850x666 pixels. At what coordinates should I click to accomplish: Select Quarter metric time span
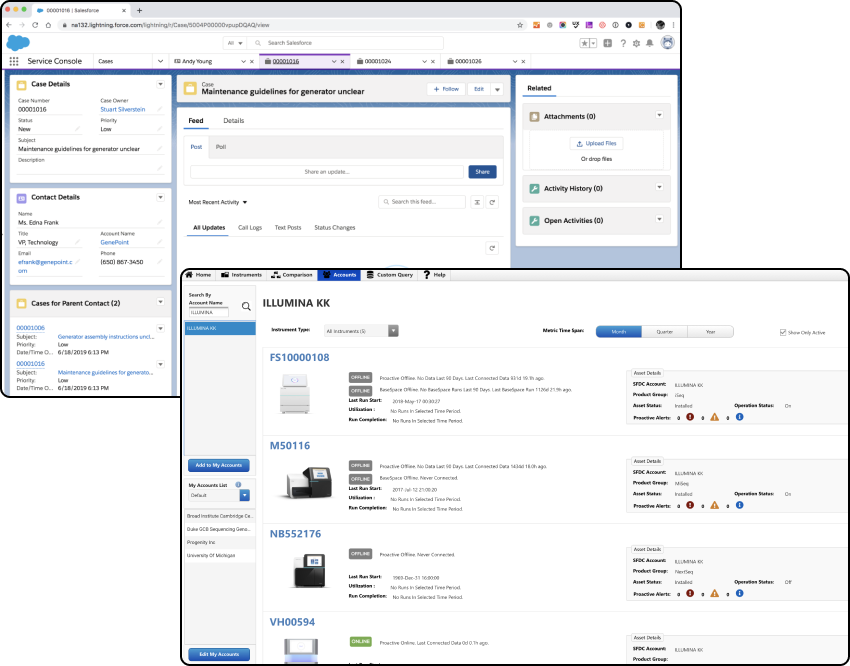click(x=665, y=332)
